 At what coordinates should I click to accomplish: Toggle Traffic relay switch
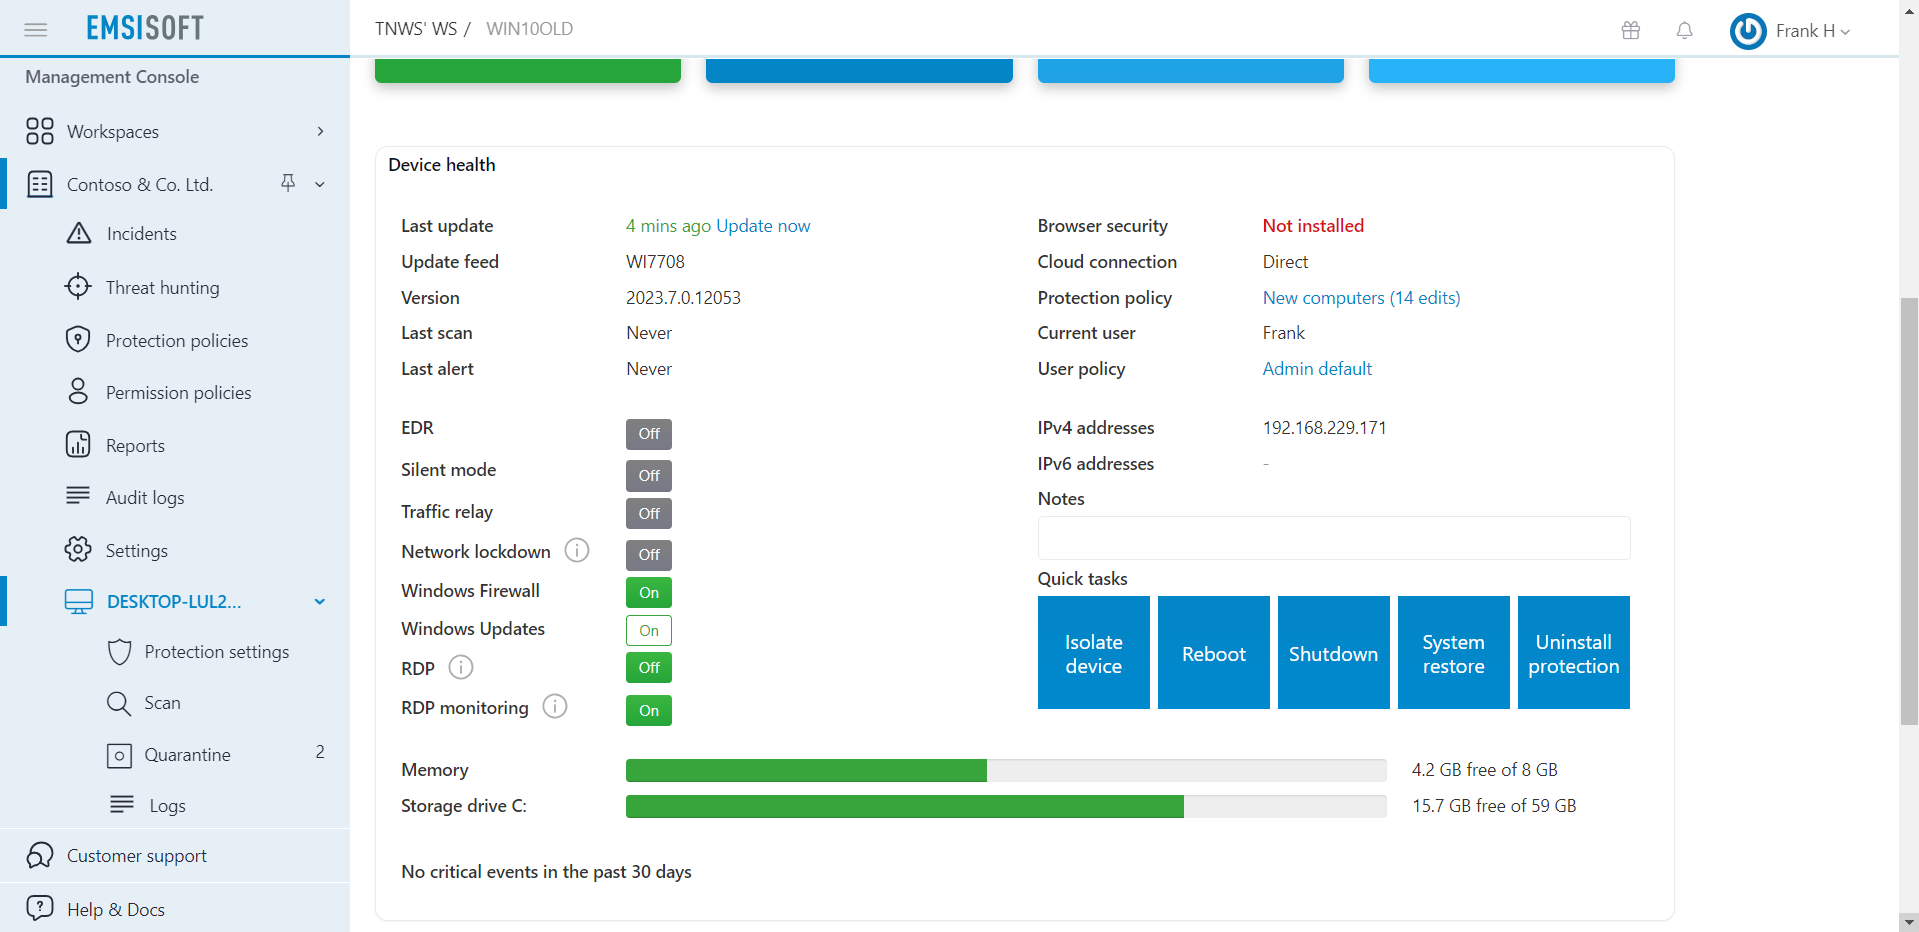coord(649,514)
